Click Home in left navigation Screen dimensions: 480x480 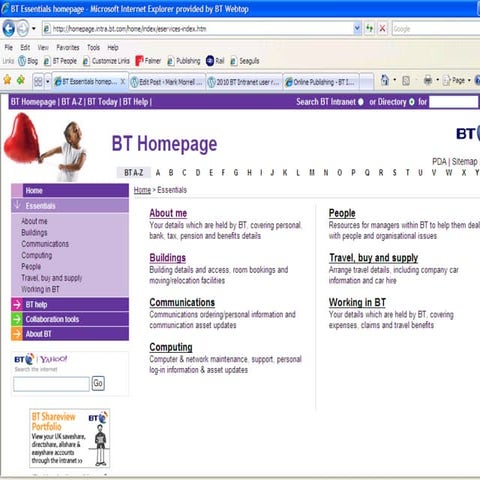[70, 191]
